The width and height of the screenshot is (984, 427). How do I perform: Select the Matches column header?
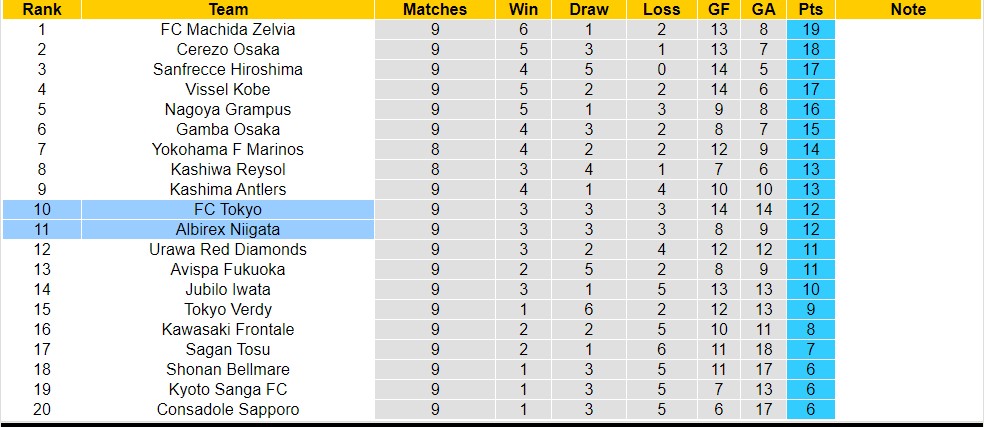click(435, 10)
